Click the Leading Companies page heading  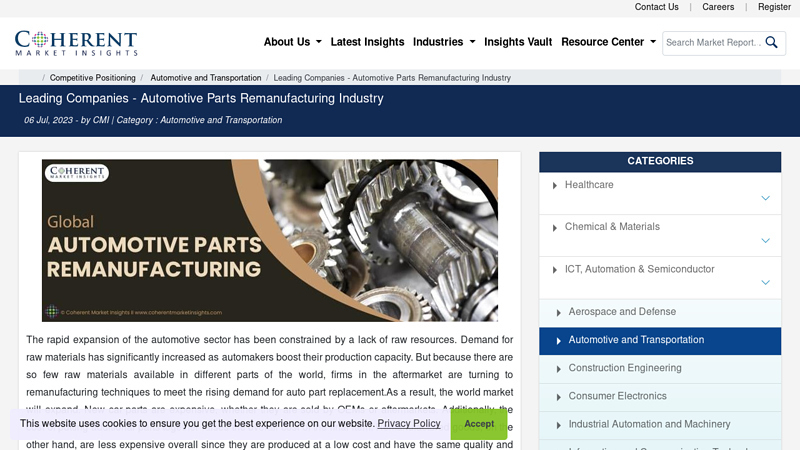[201, 98]
